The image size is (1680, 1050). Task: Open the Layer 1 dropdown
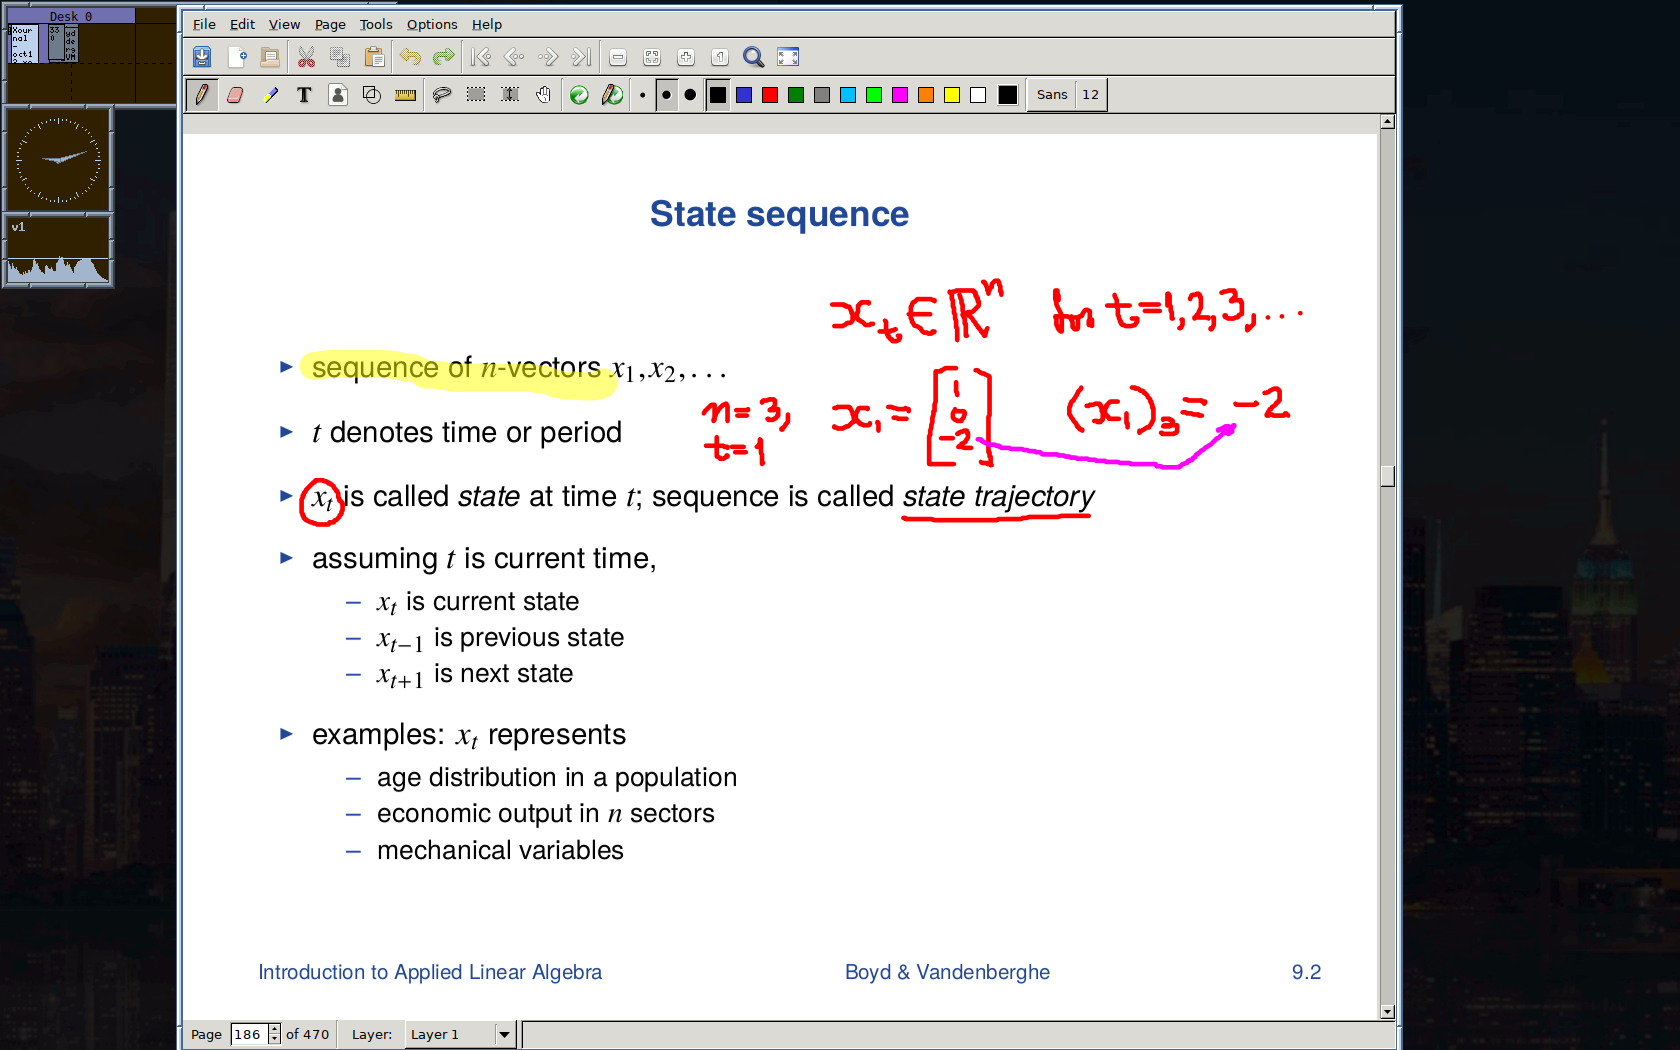[504, 1034]
